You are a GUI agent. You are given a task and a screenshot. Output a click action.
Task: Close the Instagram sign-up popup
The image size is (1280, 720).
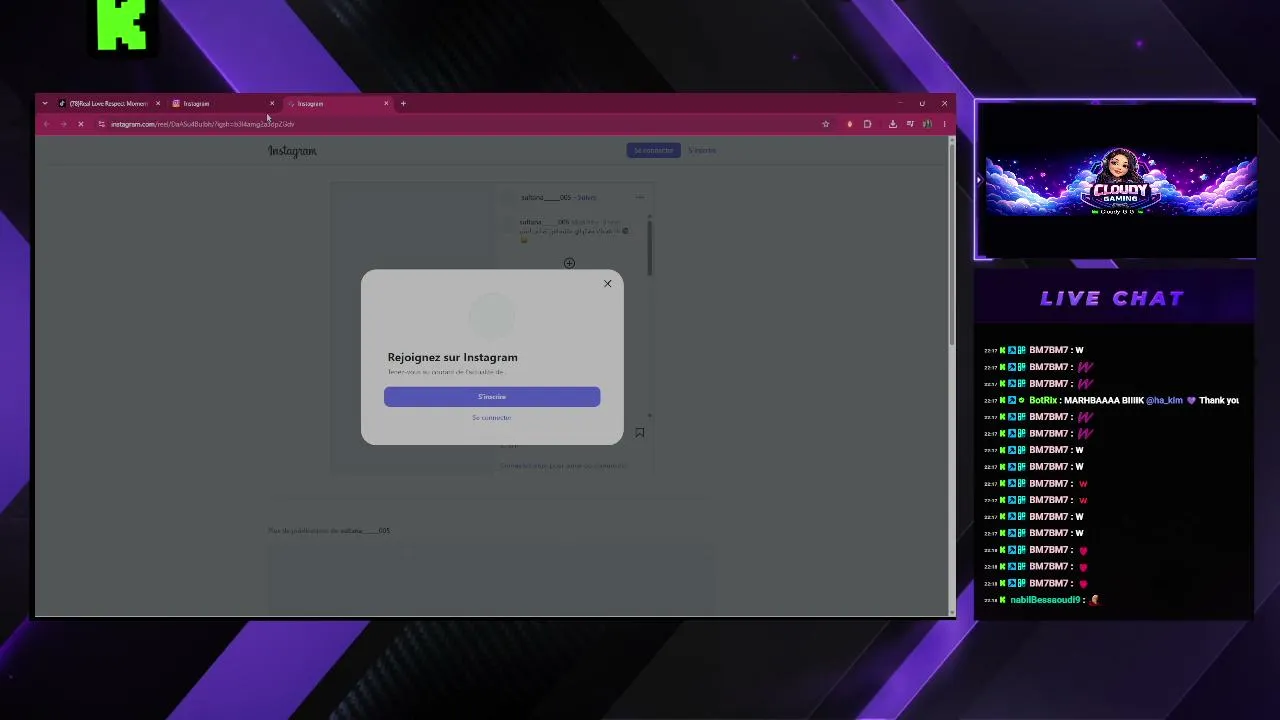pyautogui.click(x=607, y=284)
